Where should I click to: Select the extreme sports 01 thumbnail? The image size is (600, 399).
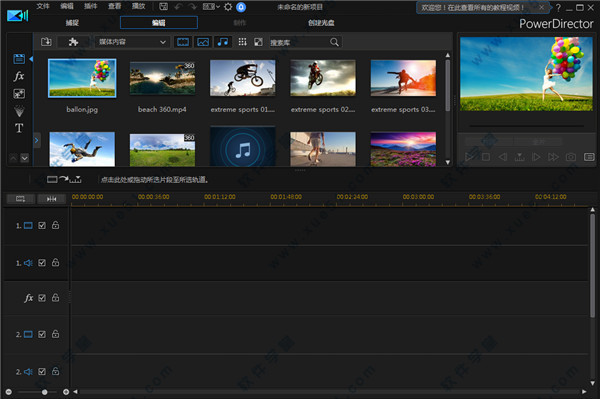[x=243, y=78]
